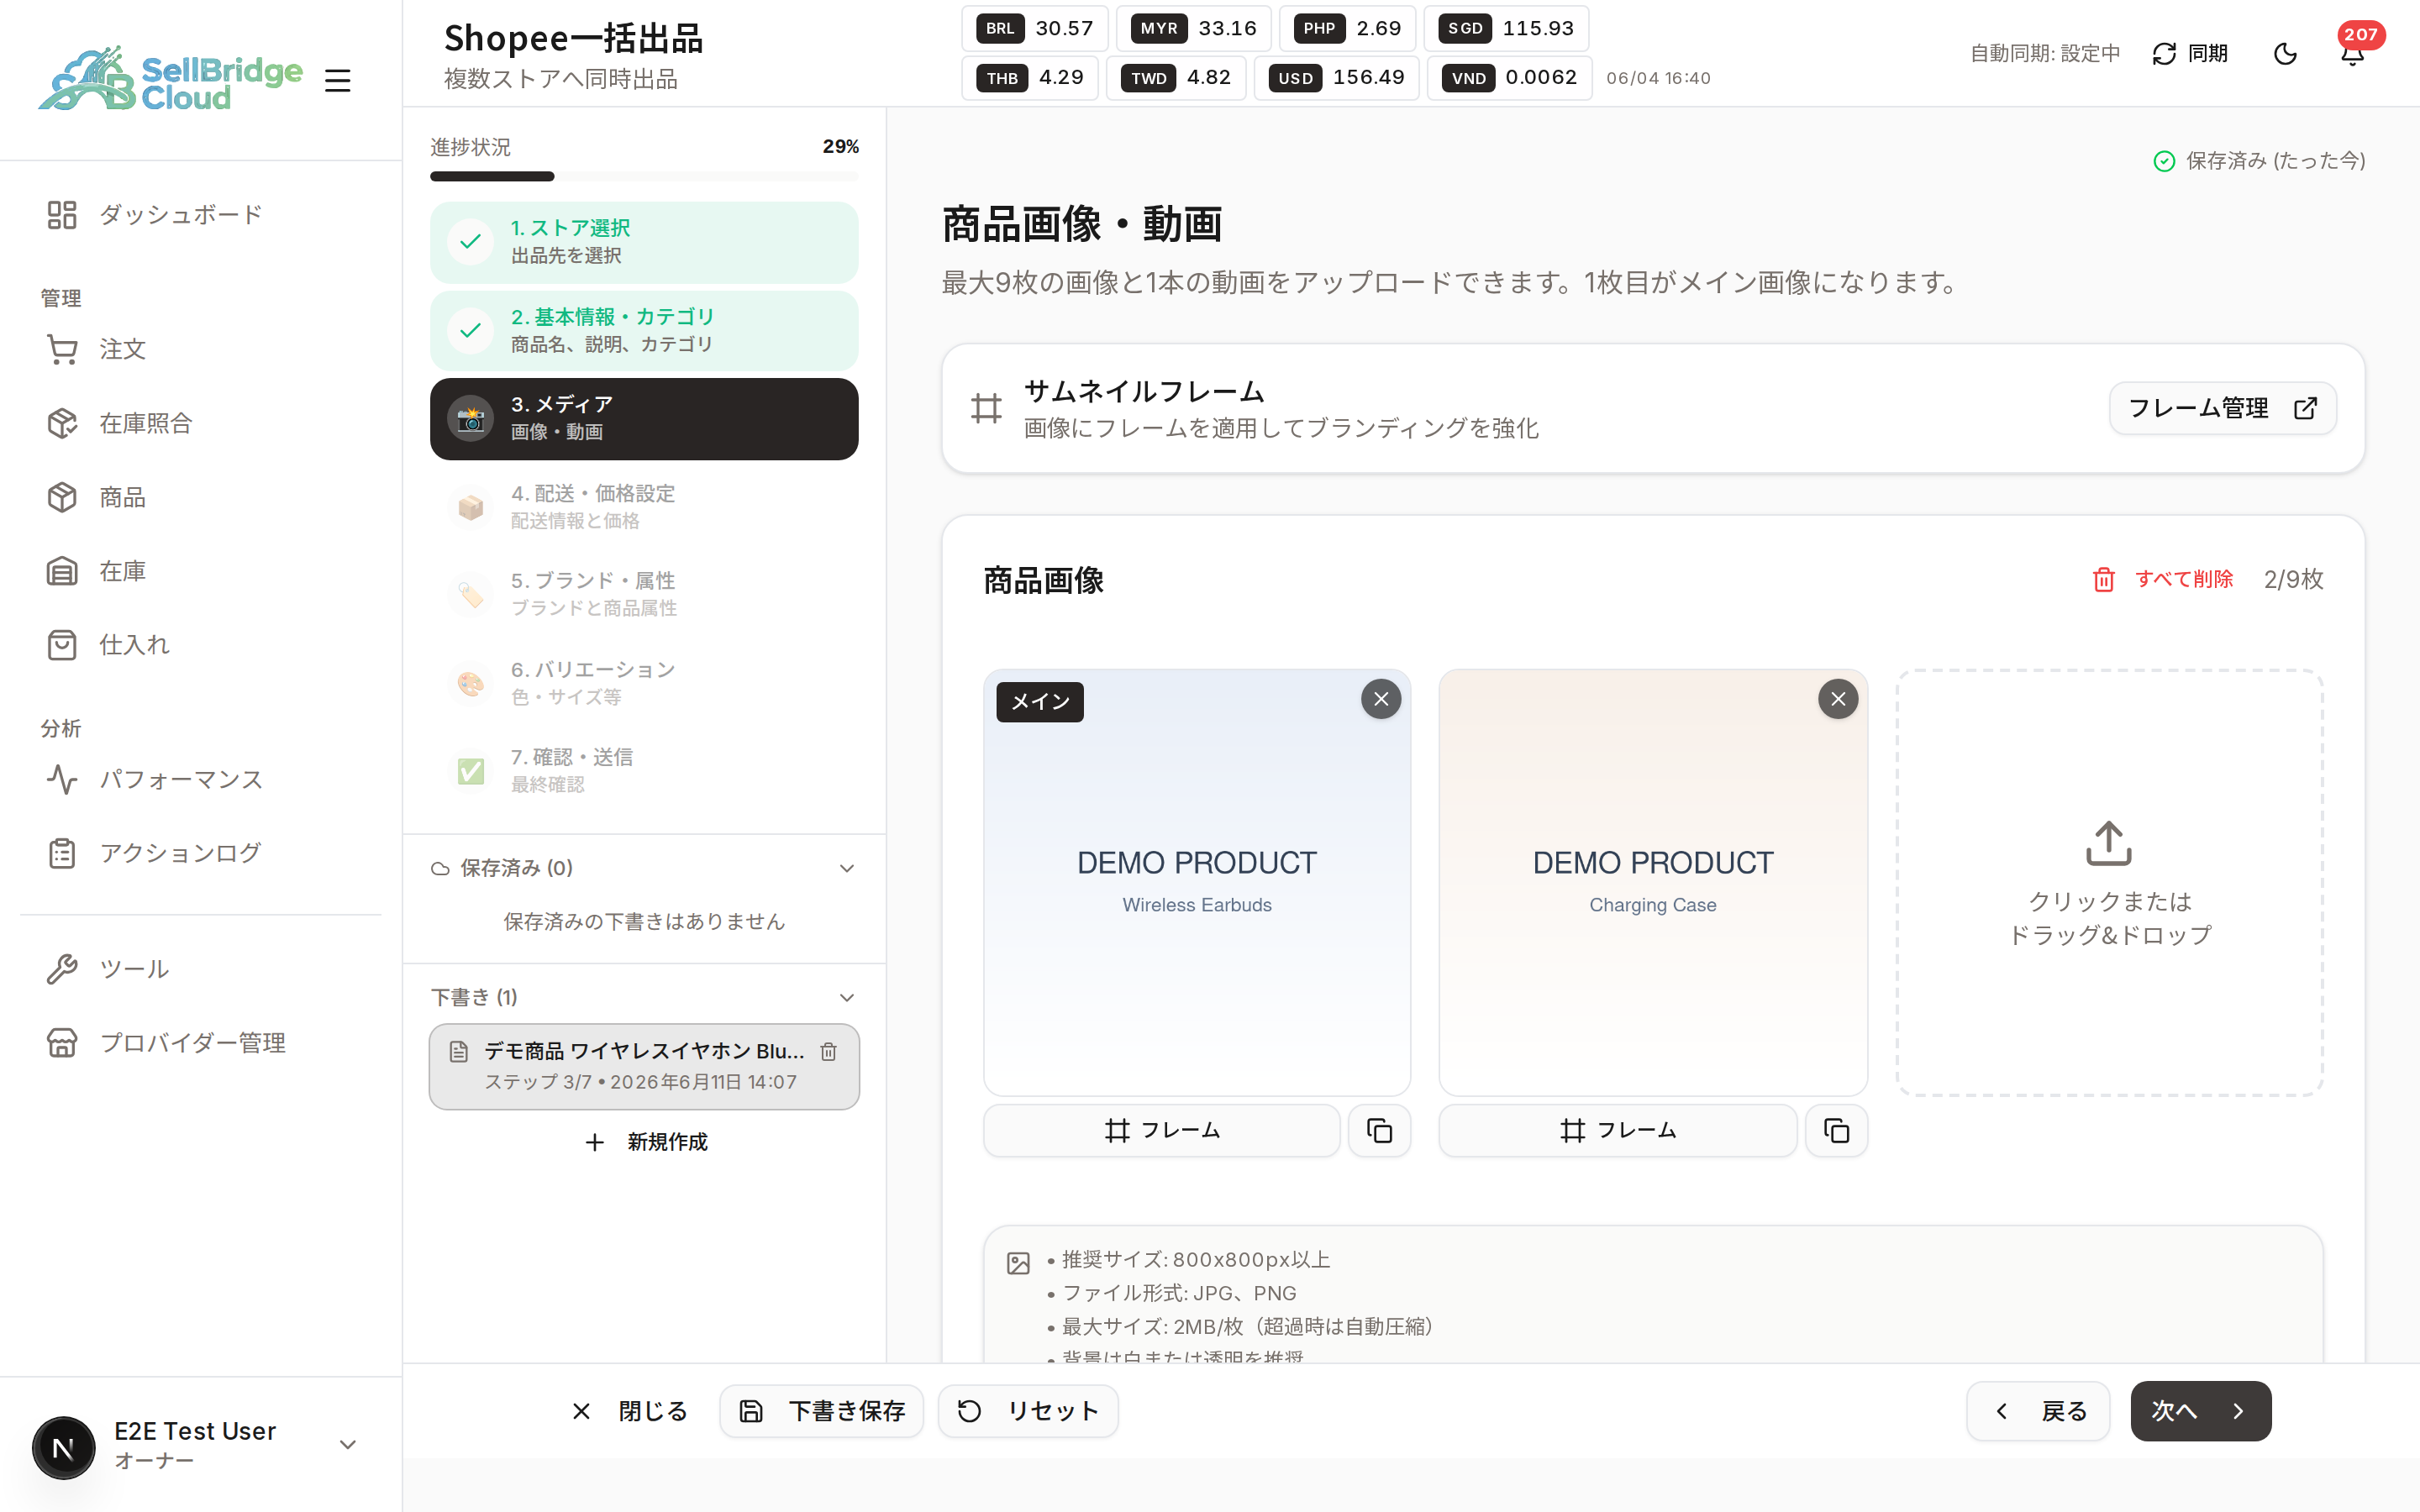2420x1512 pixels.
Task: Apply フレーム to the Wireless Earbuds image
Action: pyautogui.click(x=1162, y=1131)
